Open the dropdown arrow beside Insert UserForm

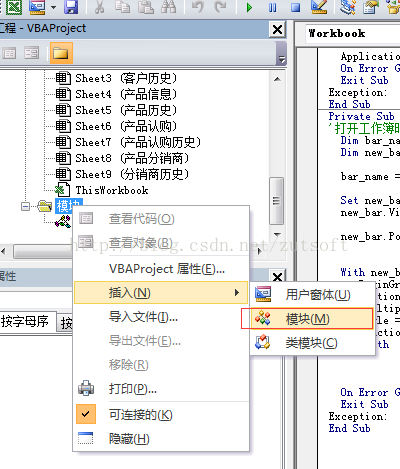coord(54,7)
